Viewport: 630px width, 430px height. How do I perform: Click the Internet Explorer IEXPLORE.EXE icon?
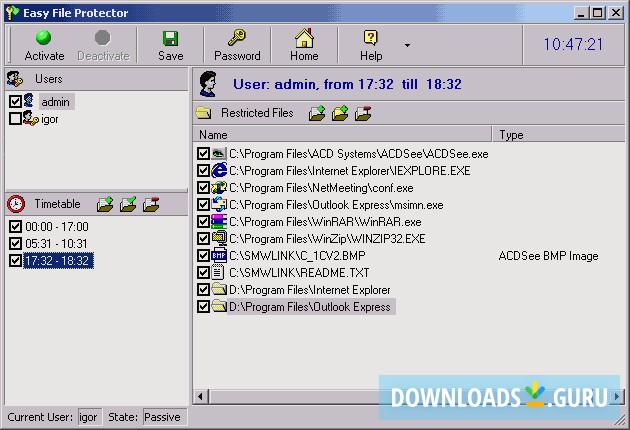point(219,170)
